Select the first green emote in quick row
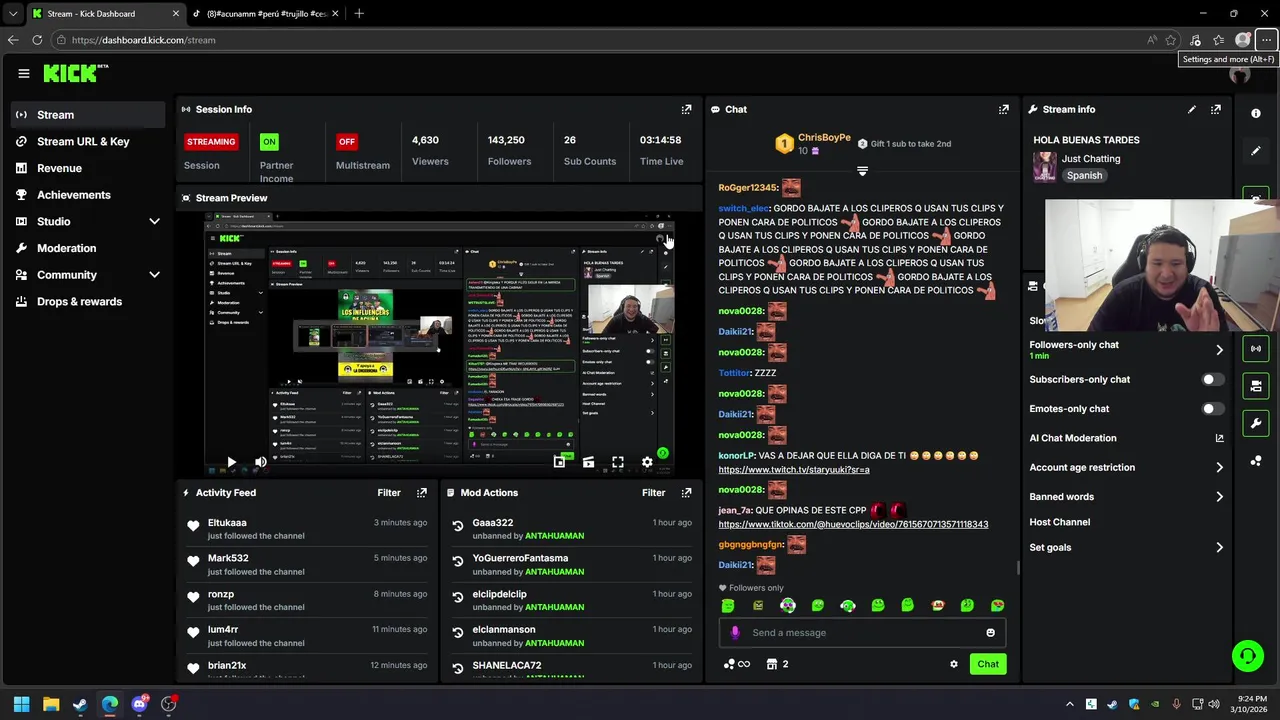Screen dimensions: 1280x720 [728, 606]
